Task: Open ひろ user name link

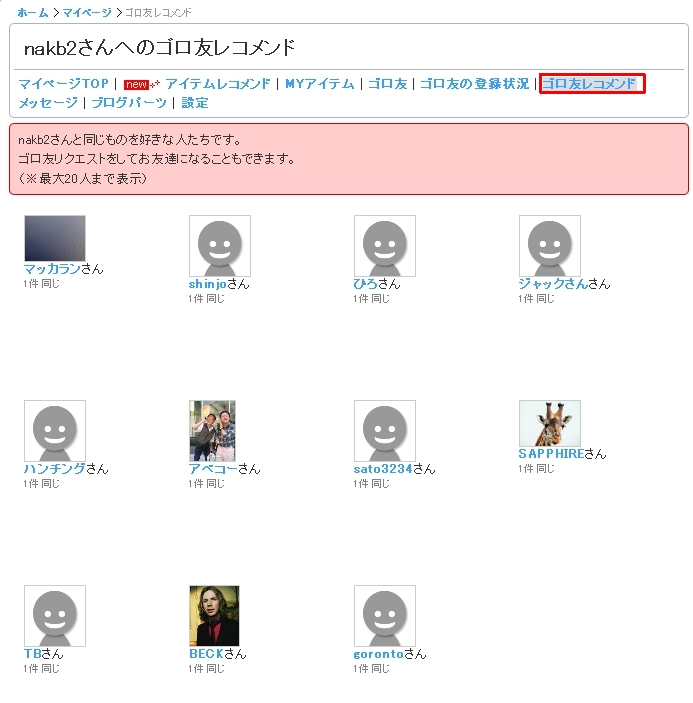Action: [365, 284]
